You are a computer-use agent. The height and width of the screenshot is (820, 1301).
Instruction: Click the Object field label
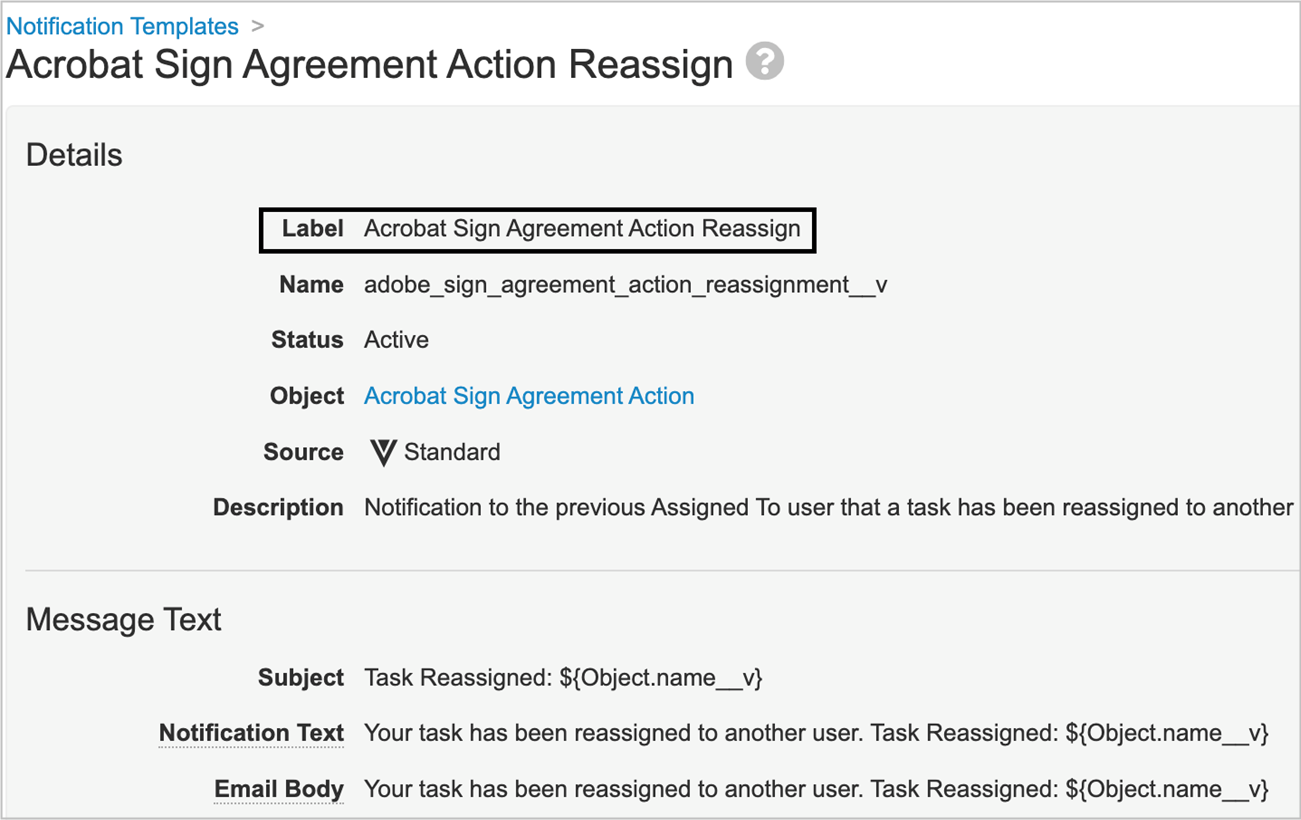point(306,396)
